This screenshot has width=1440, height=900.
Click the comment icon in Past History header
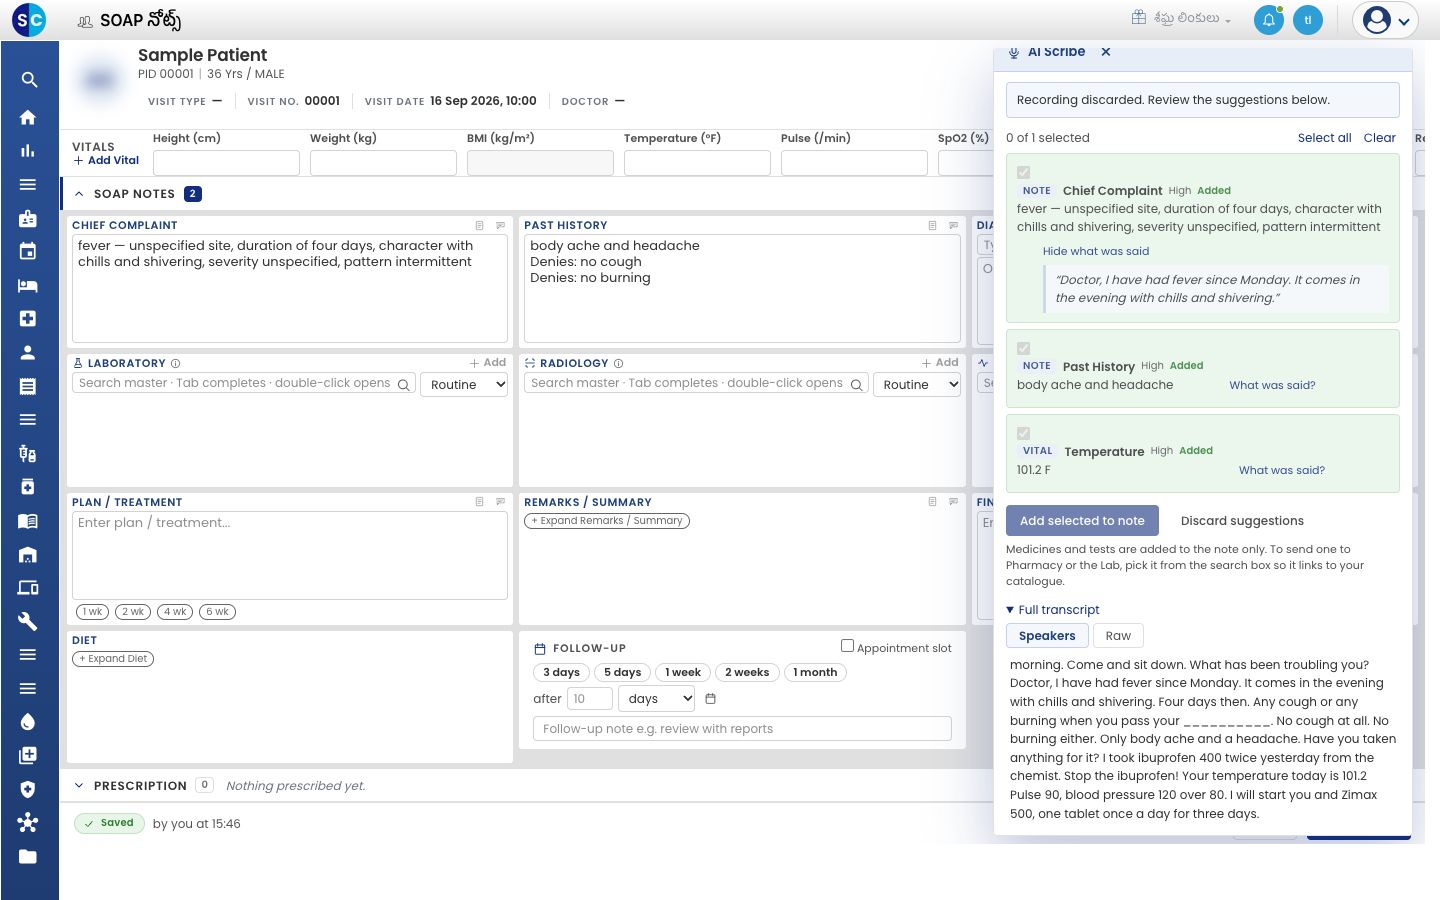pyautogui.click(x=953, y=226)
